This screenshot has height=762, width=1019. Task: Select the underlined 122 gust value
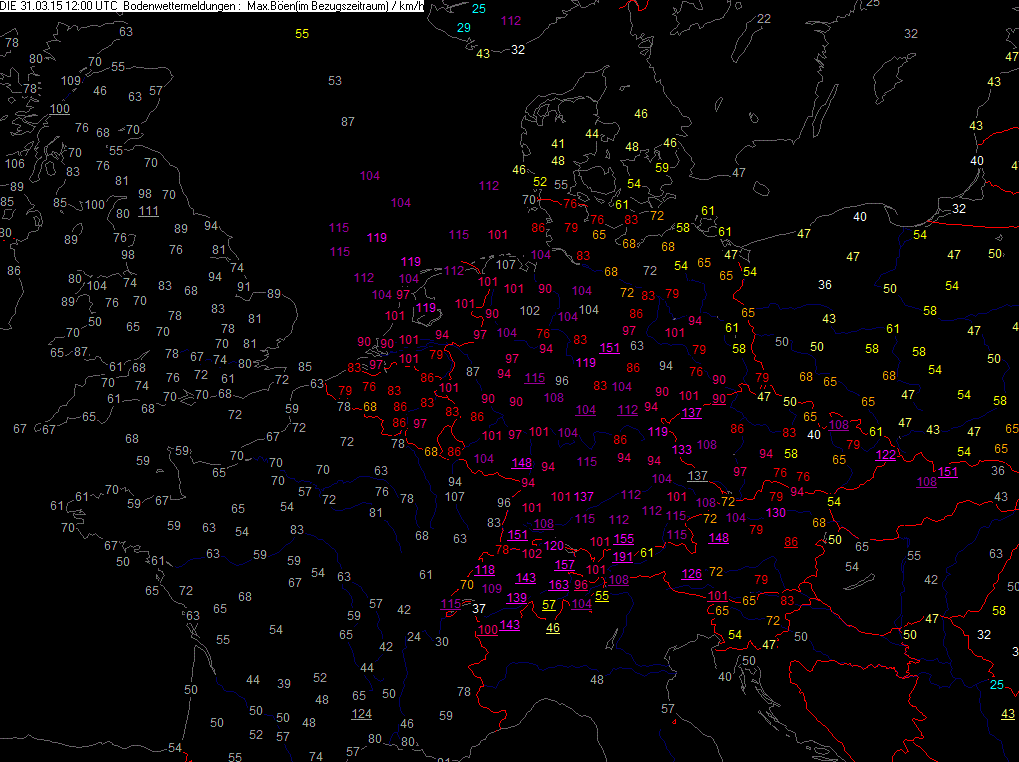[x=886, y=455]
